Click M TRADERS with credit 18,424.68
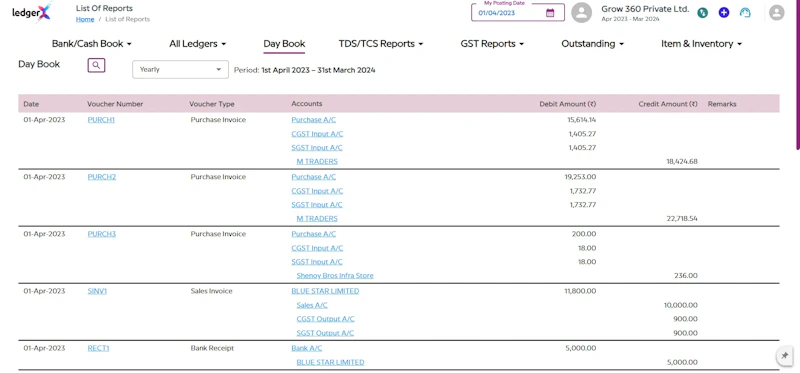800x373 pixels. click(x=317, y=162)
